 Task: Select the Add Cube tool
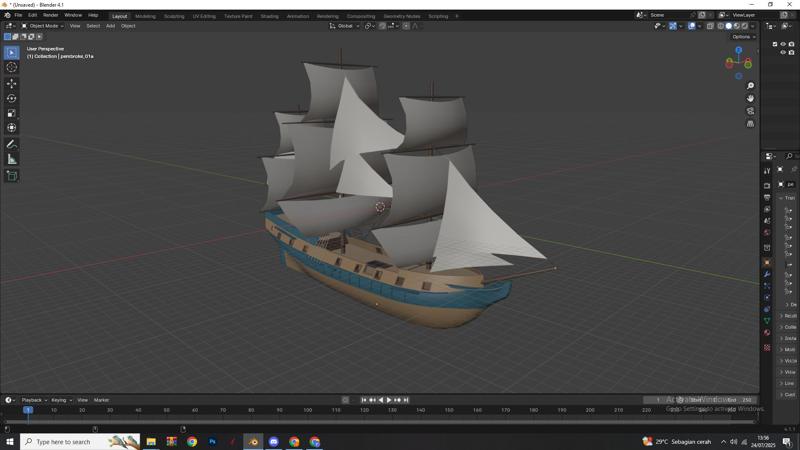[x=11, y=176]
